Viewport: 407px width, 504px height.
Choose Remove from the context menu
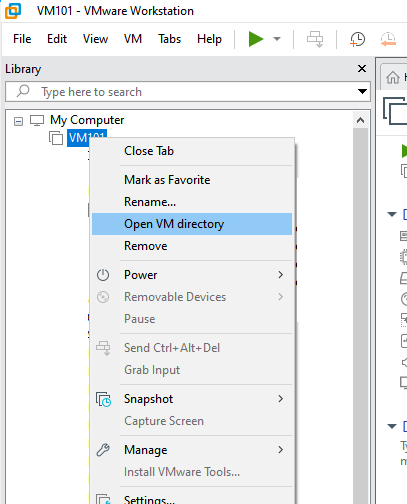(x=192, y=246)
